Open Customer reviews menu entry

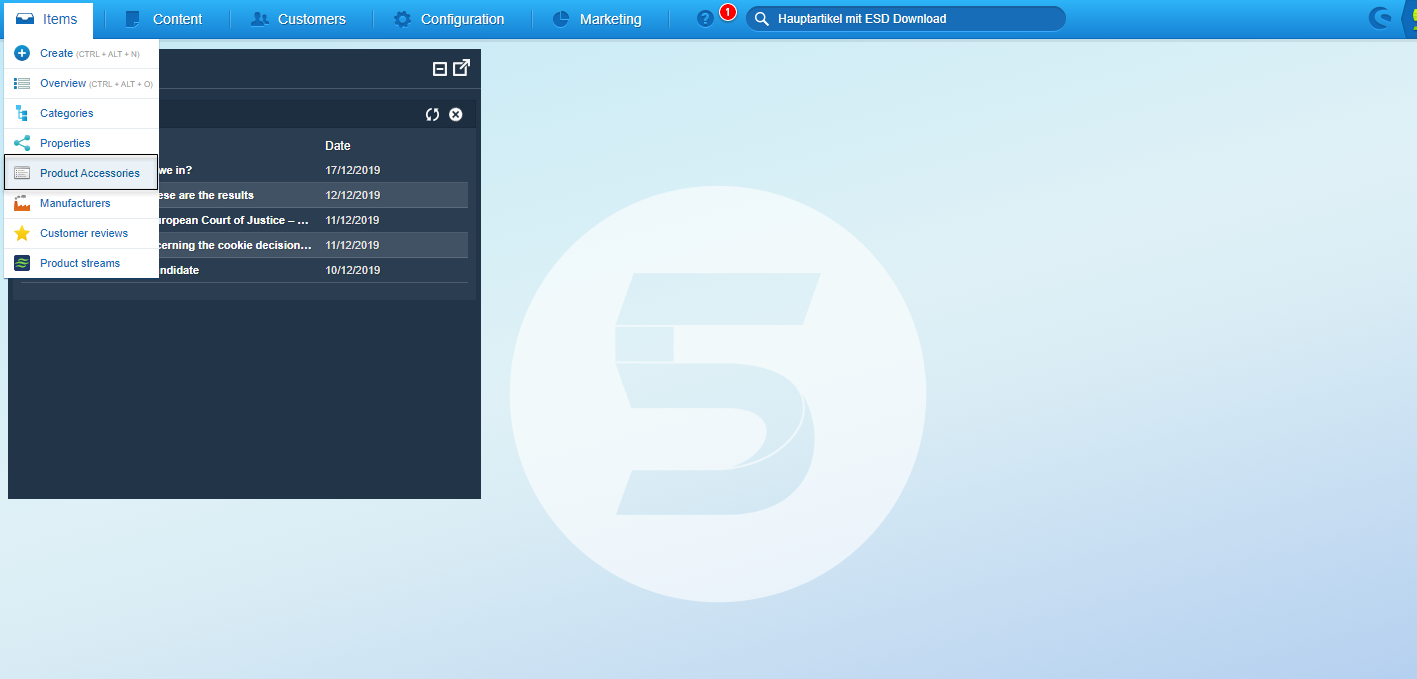[81, 233]
